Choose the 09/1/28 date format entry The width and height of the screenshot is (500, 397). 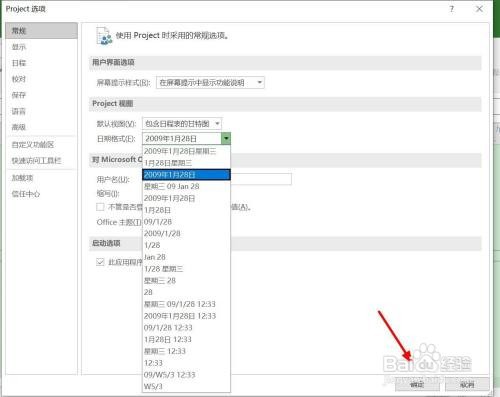(x=186, y=222)
